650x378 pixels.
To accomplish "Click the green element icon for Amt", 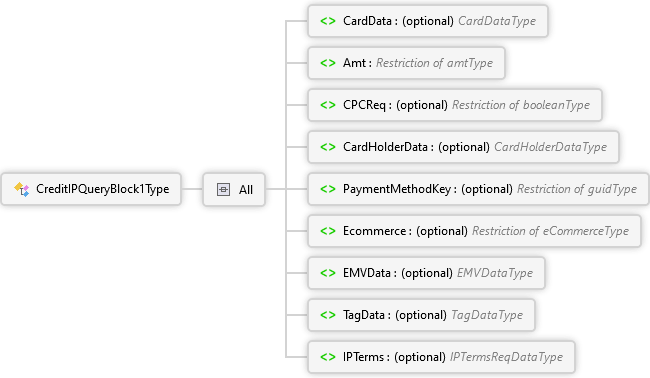I will [x=327, y=63].
